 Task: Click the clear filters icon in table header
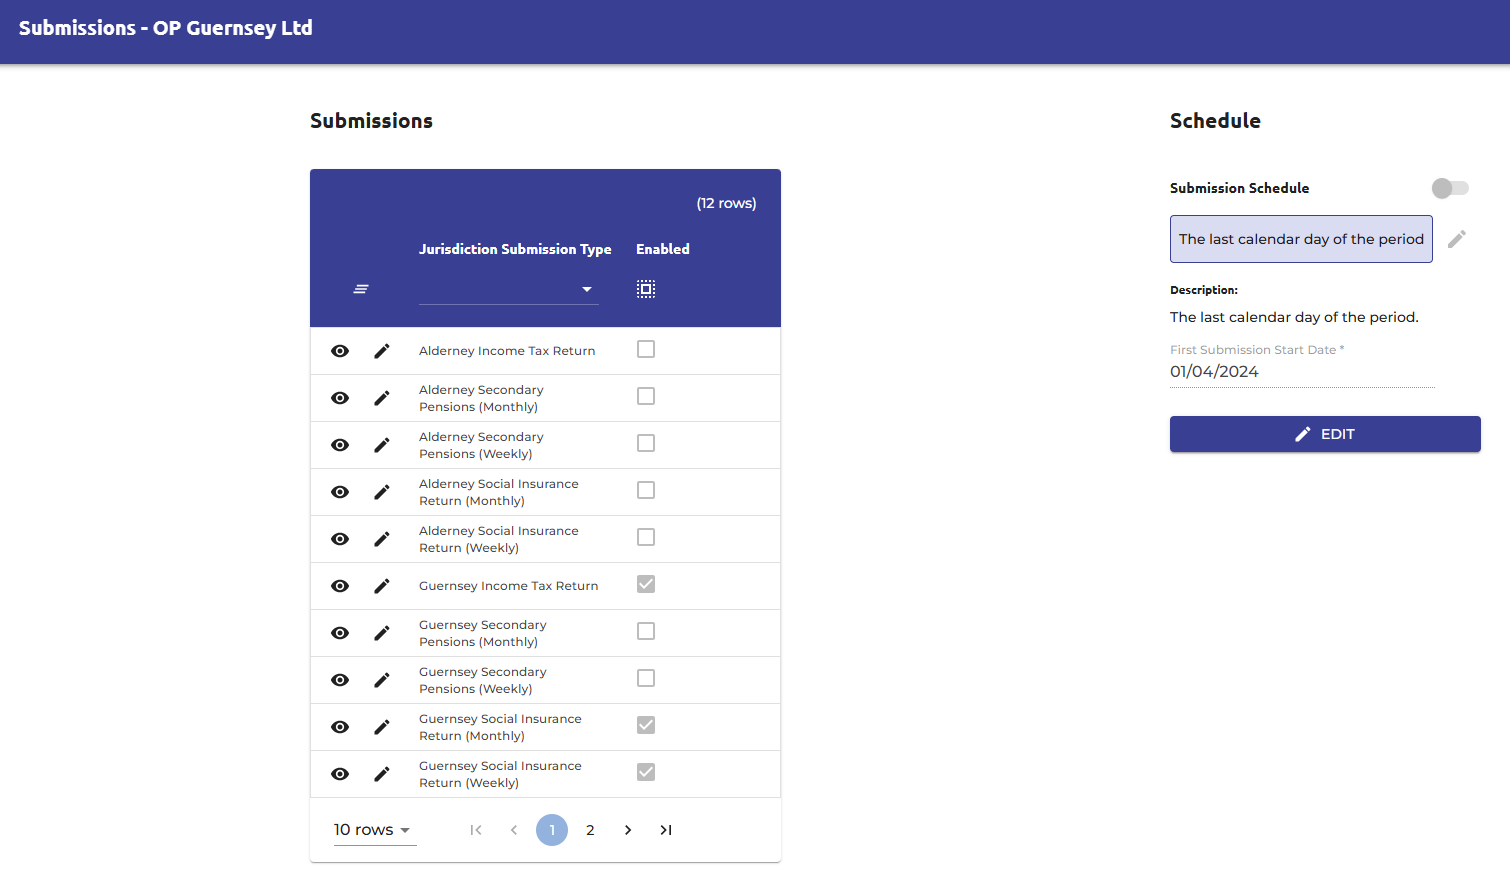tap(361, 289)
